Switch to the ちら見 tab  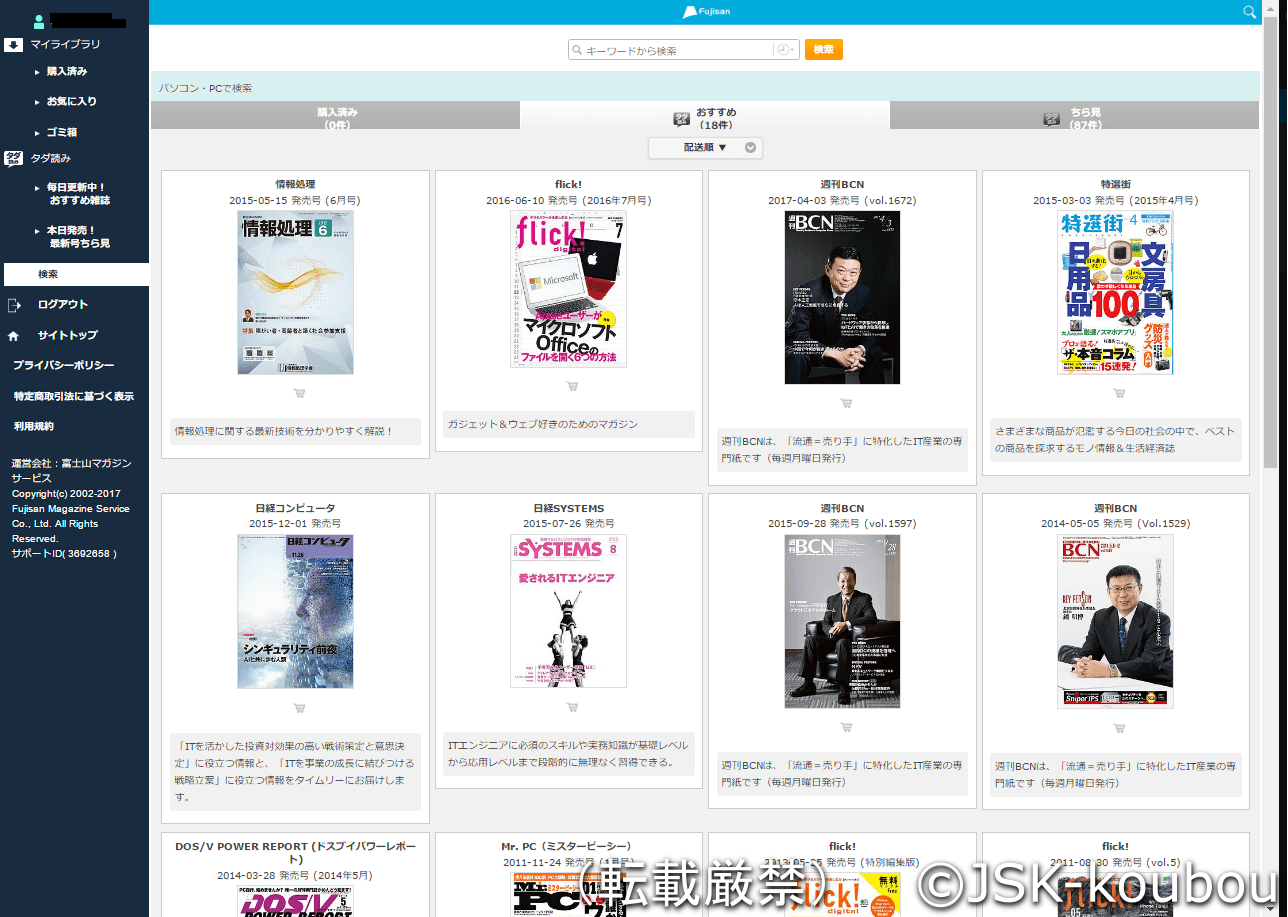(1073, 118)
